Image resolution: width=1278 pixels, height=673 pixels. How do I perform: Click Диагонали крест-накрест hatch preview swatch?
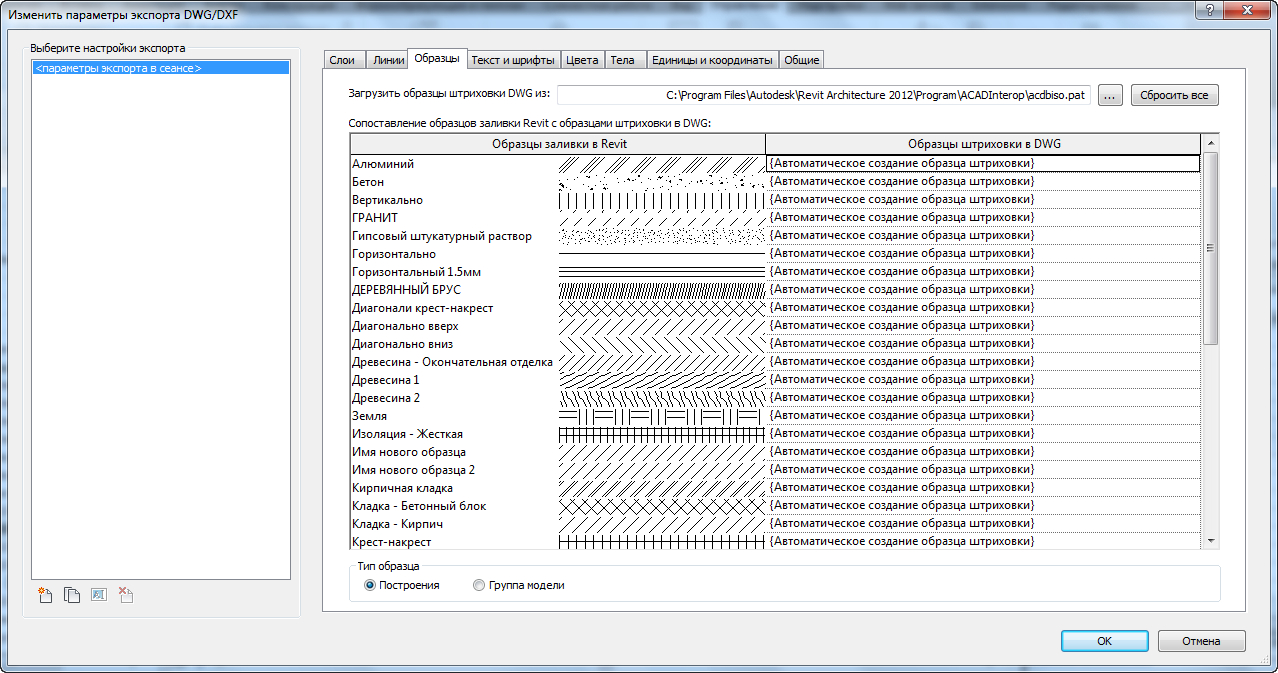point(661,307)
